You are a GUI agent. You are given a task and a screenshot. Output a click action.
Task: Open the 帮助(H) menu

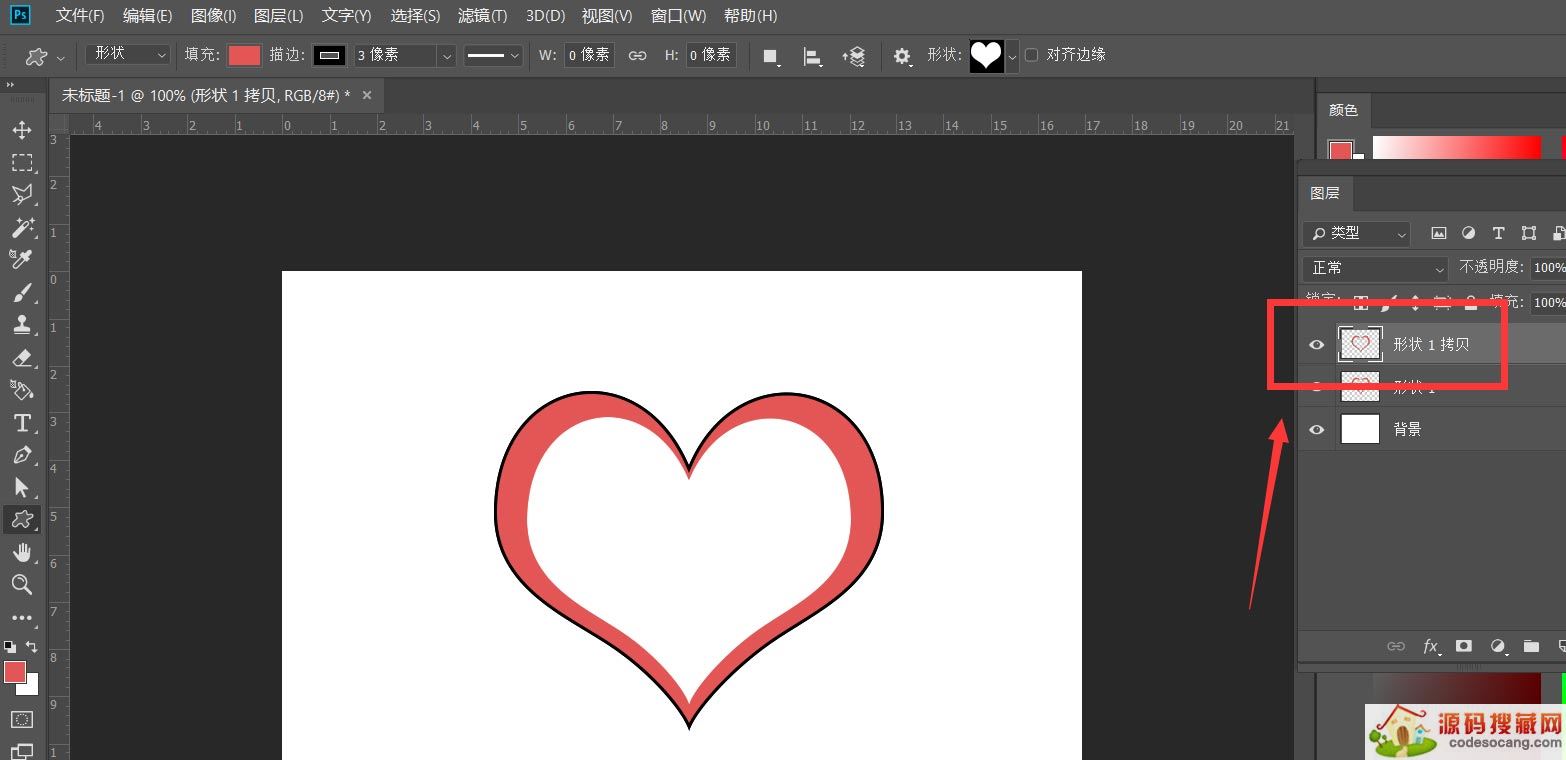pos(750,16)
